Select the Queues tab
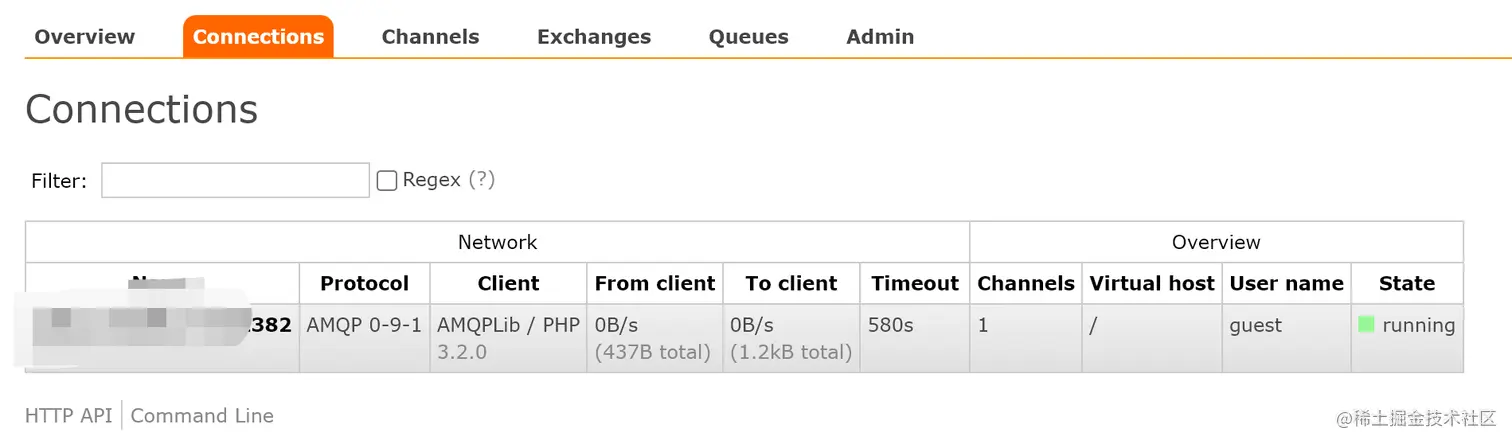 [748, 37]
